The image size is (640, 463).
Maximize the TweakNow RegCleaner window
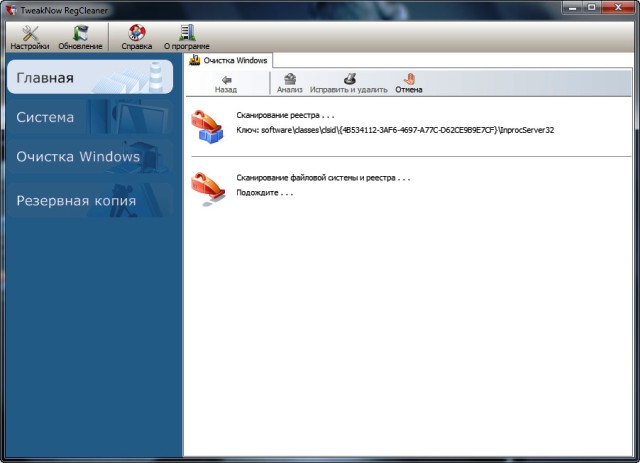pyautogui.click(x=591, y=7)
